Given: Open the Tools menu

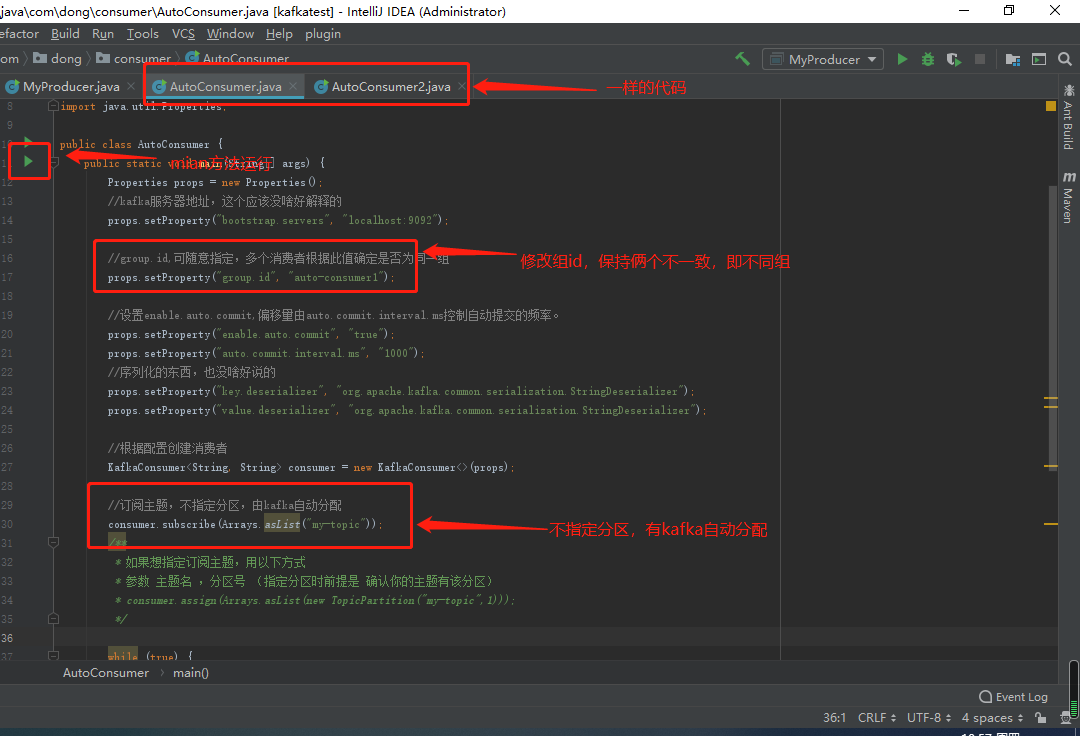Looking at the screenshot, I should [x=143, y=34].
